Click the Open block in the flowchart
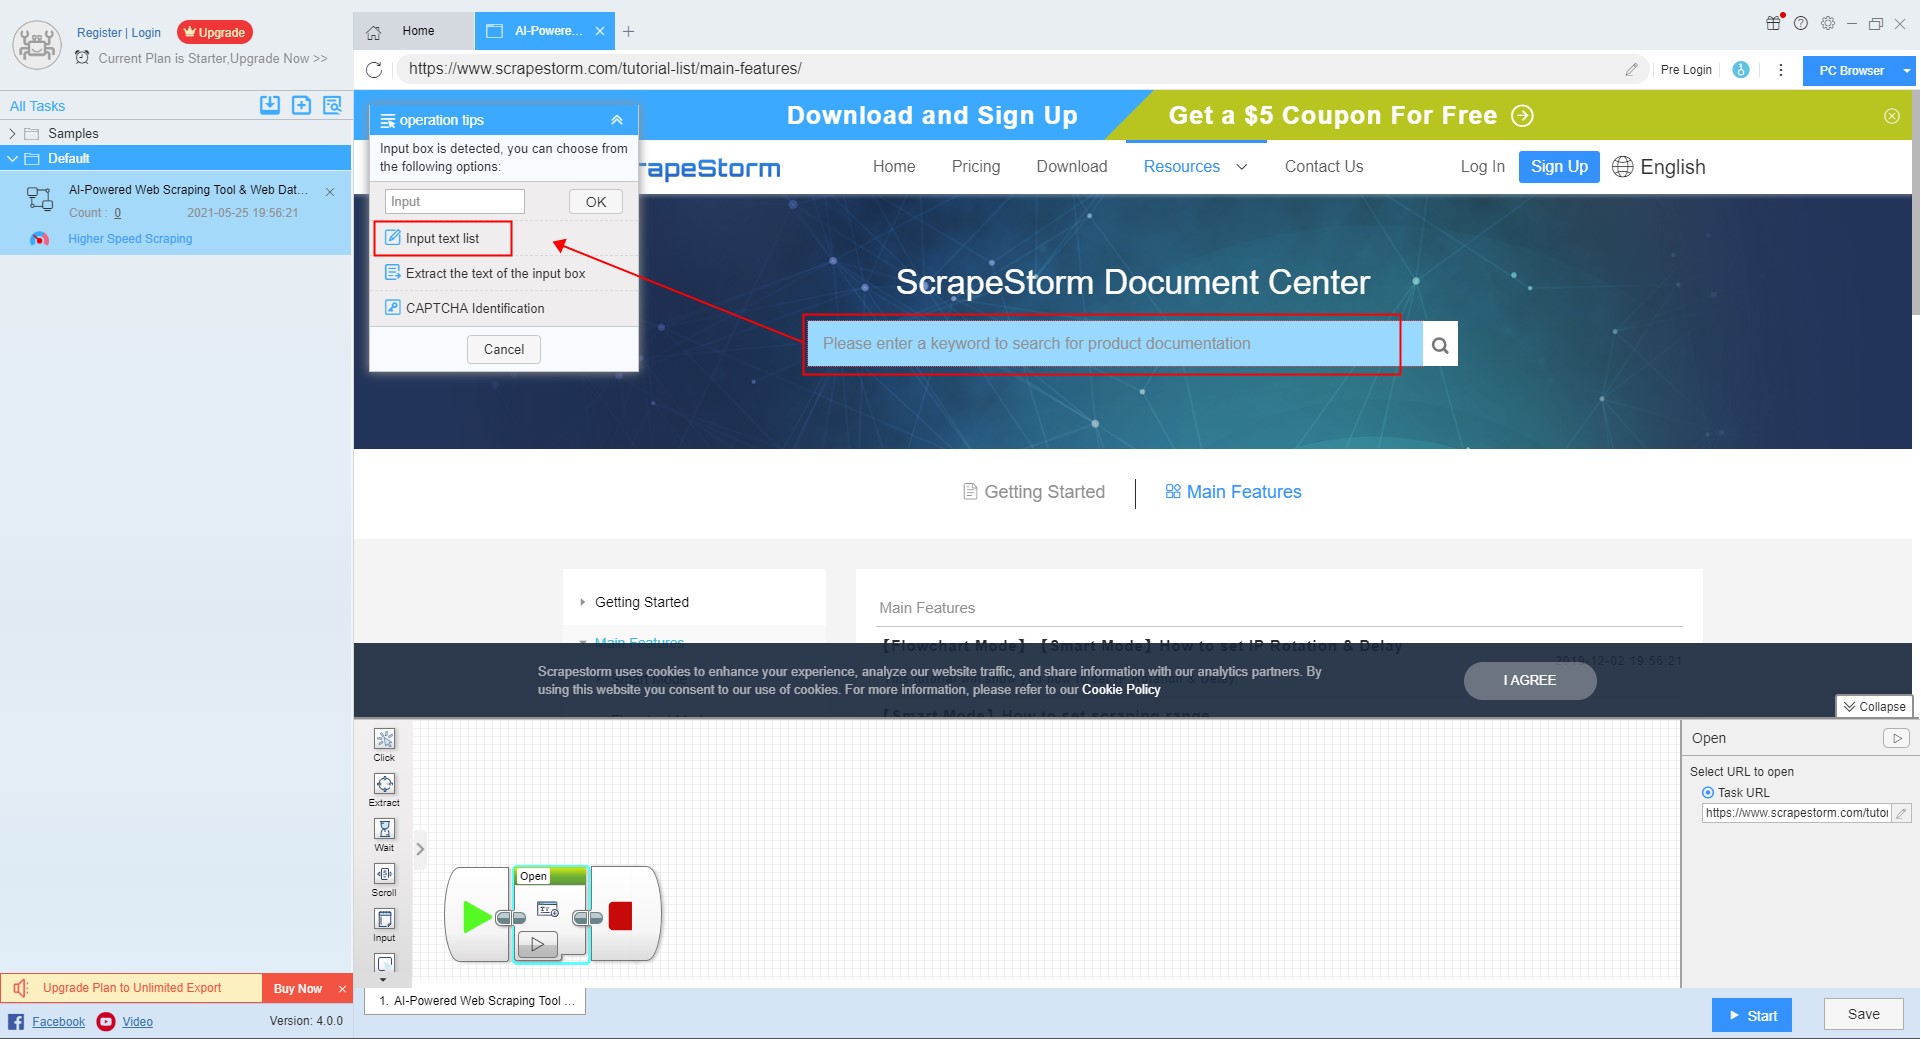This screenshot has width=1921, height=1039. pos(551,914)
